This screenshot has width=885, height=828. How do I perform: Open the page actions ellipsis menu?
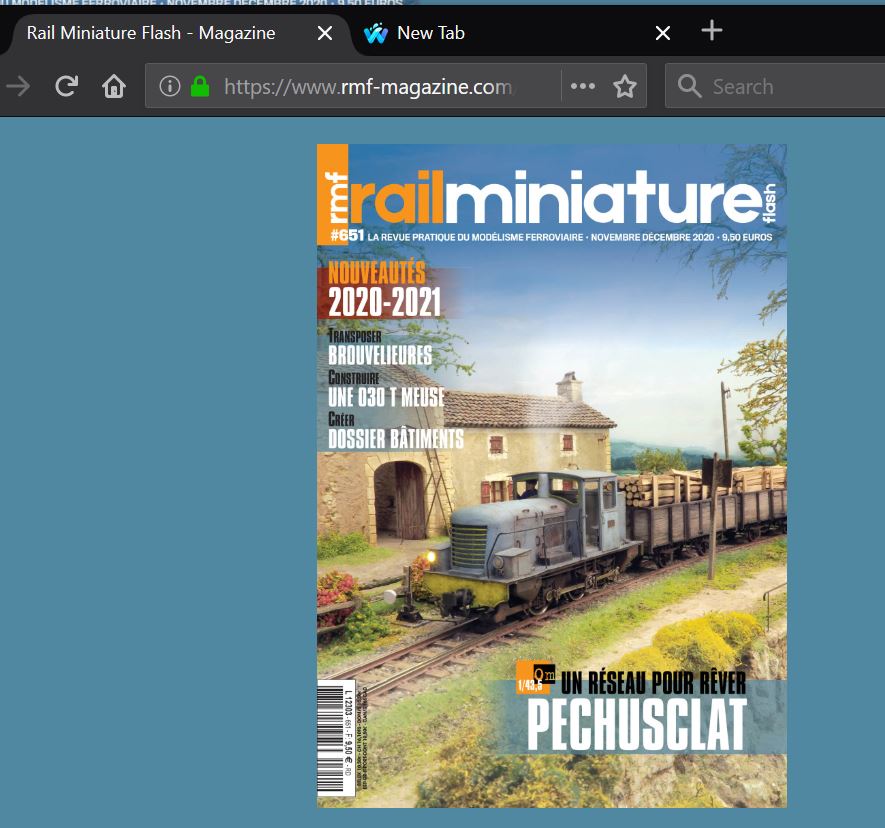pos(582,87)
